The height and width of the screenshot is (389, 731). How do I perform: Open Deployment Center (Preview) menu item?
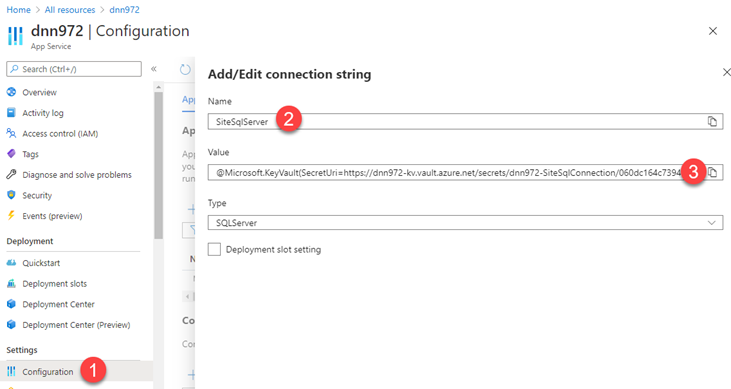[x=76, y=324]
